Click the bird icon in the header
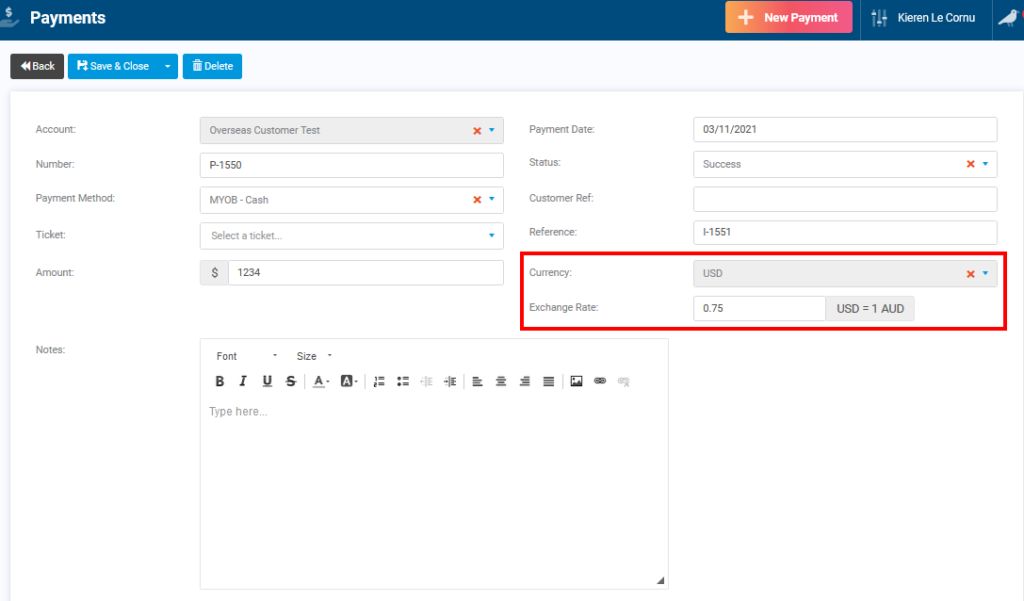 point(1008,19)
